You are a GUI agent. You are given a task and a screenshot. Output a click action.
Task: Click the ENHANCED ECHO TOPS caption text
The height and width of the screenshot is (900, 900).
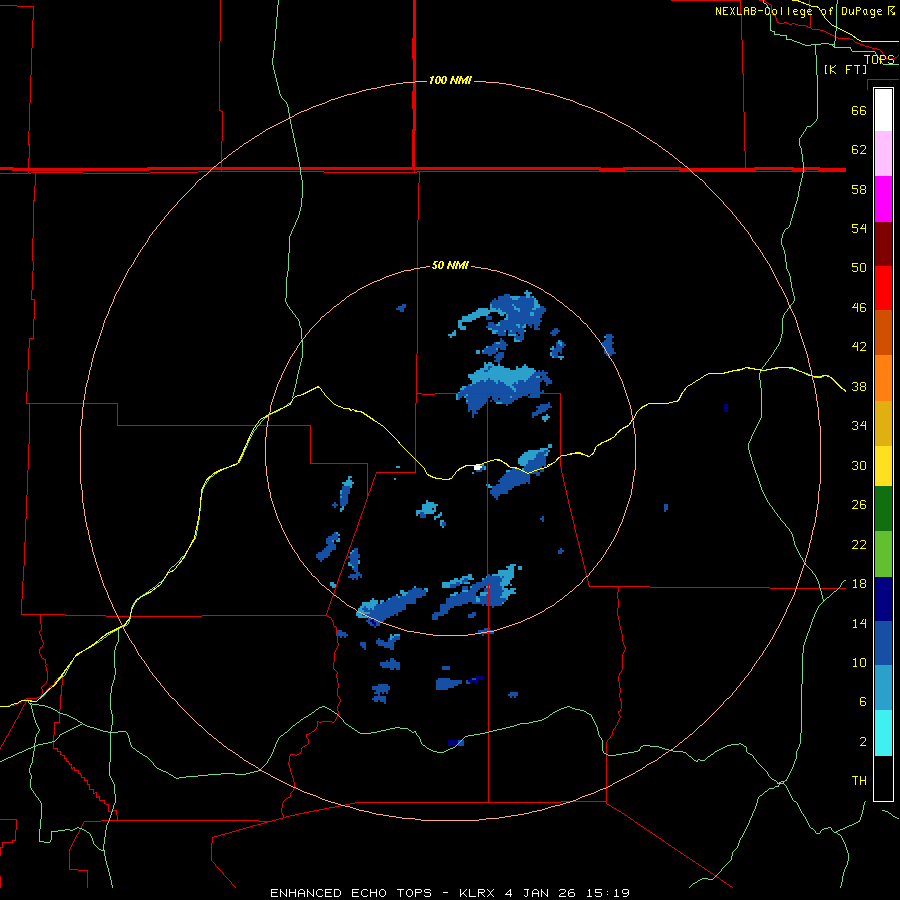click(x=351, y=893)
